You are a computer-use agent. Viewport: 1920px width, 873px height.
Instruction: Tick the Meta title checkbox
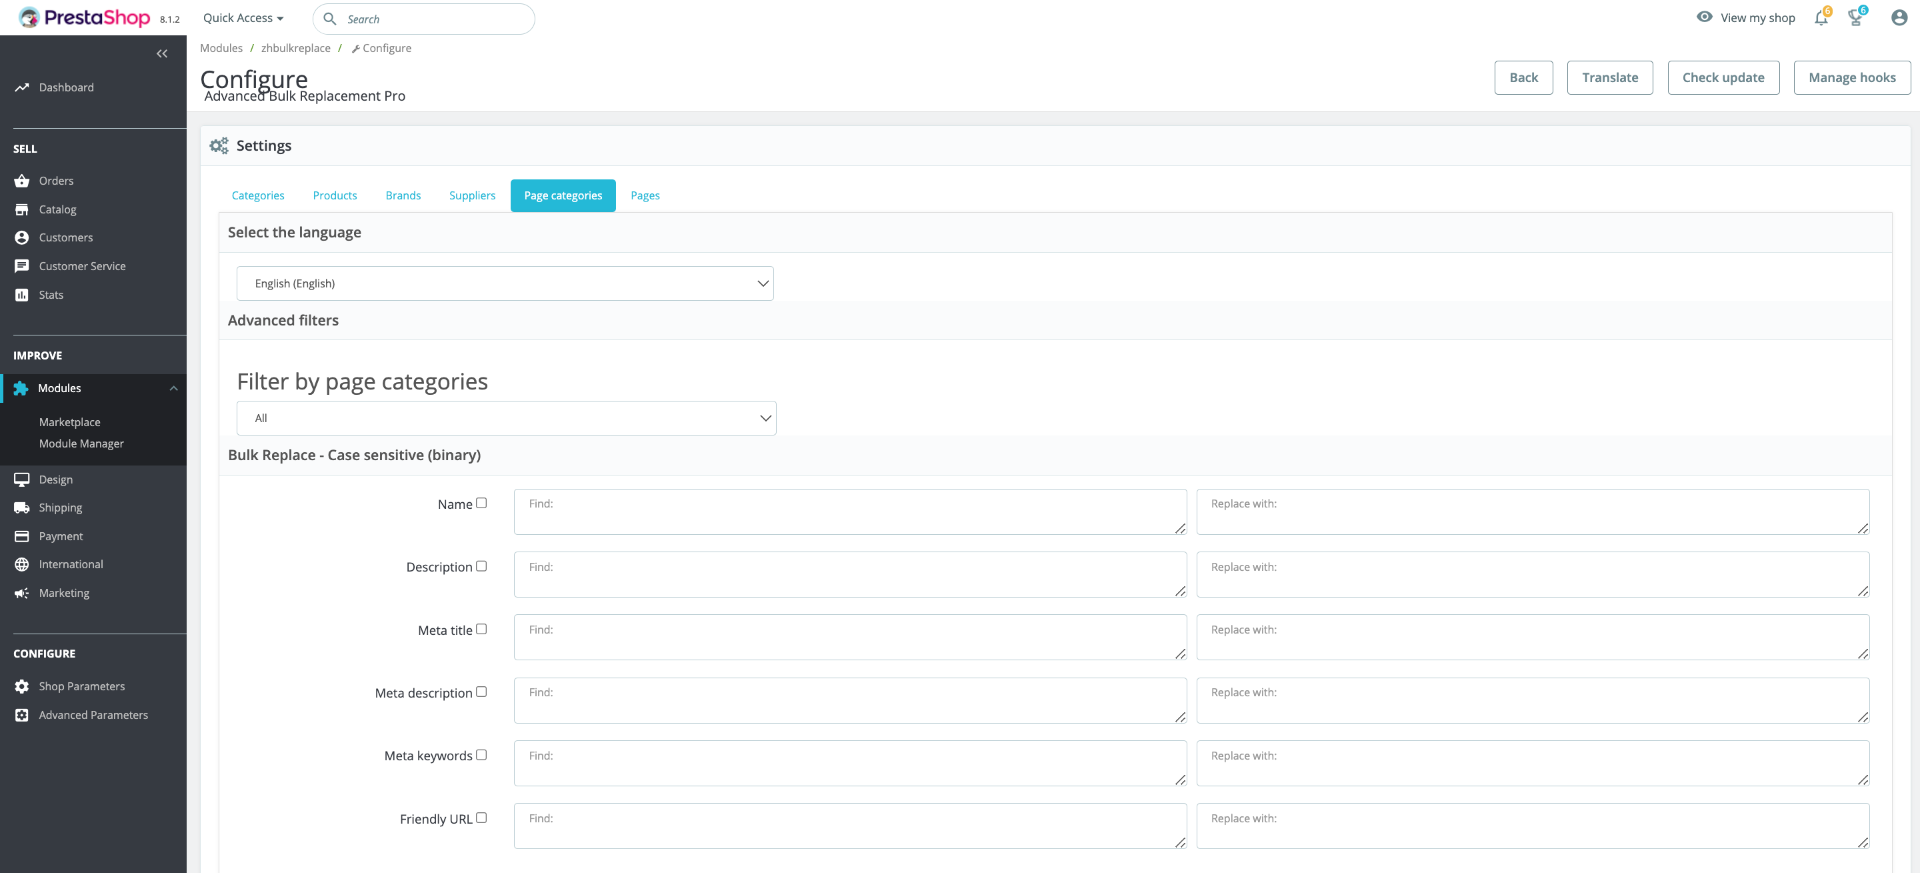tap(481, 629)
